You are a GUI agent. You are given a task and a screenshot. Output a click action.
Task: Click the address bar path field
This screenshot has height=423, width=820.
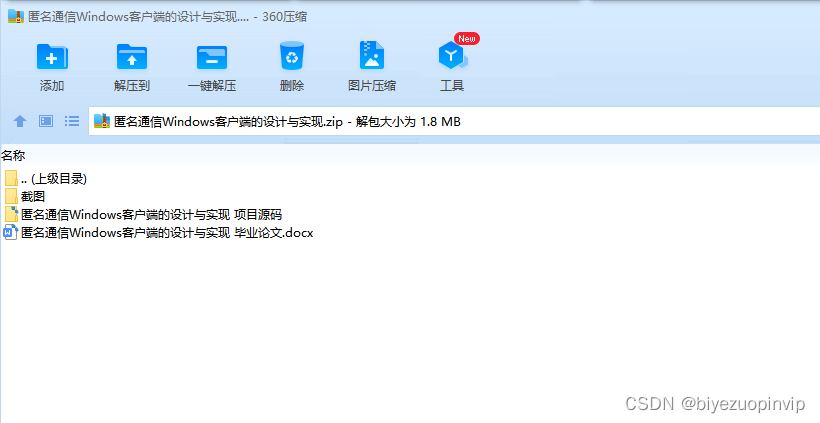(x=454, y=121)
